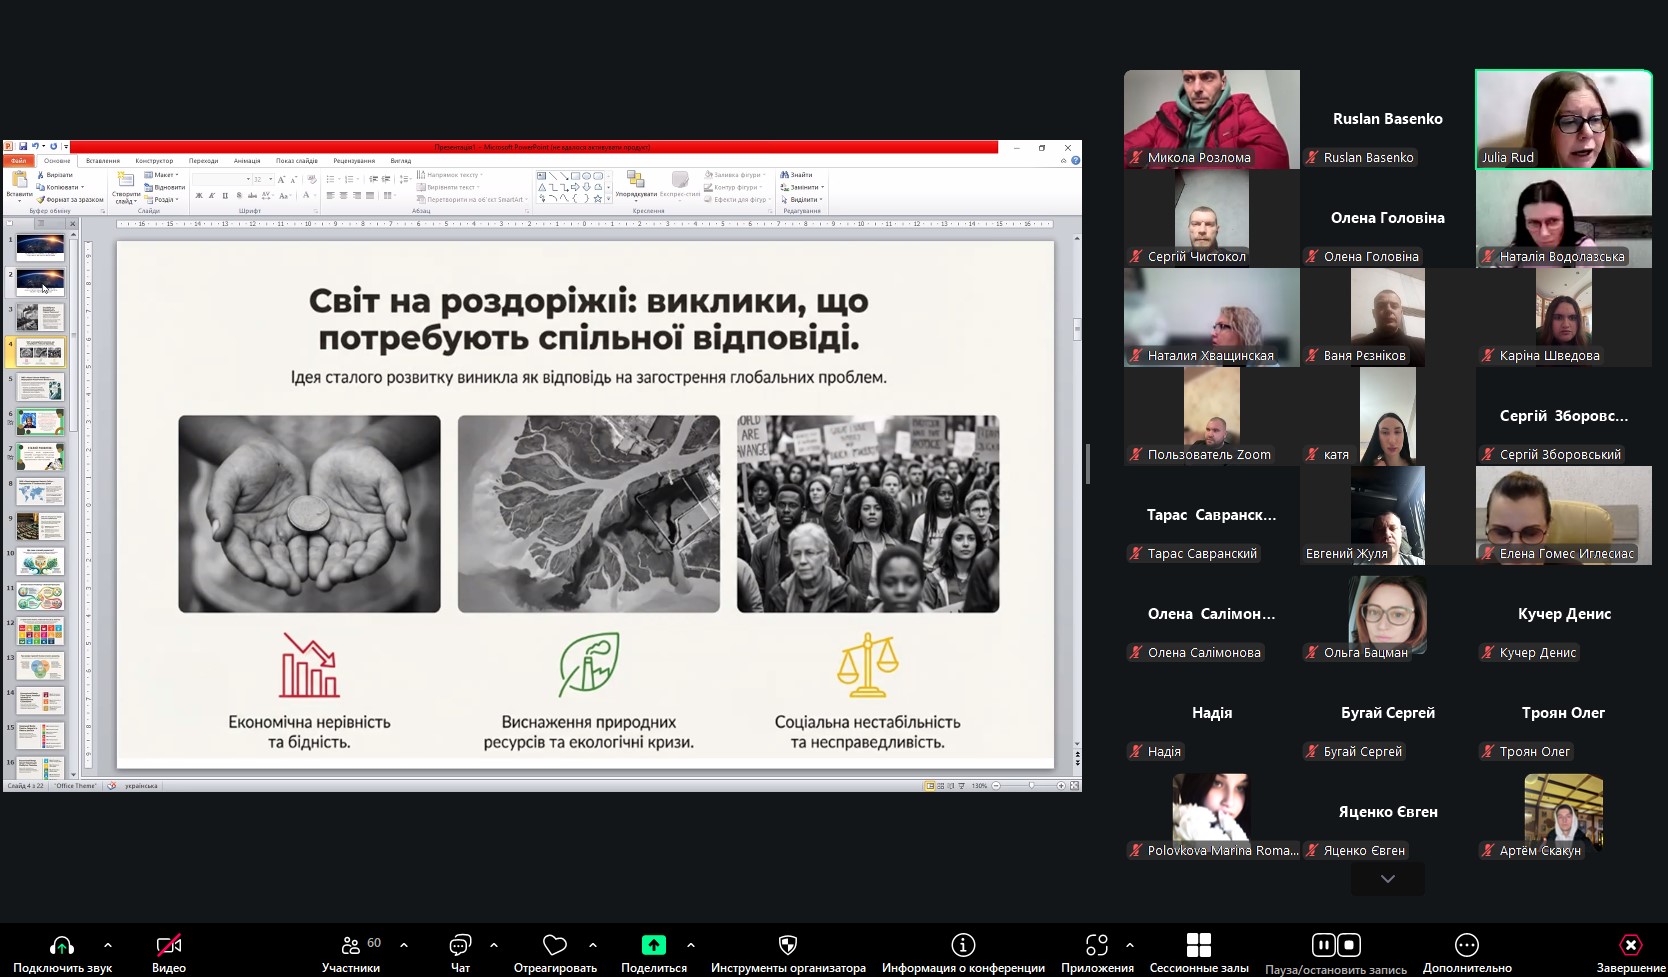
Task: Open the Конструктор ribbon tab
Action: click(154, 161)
